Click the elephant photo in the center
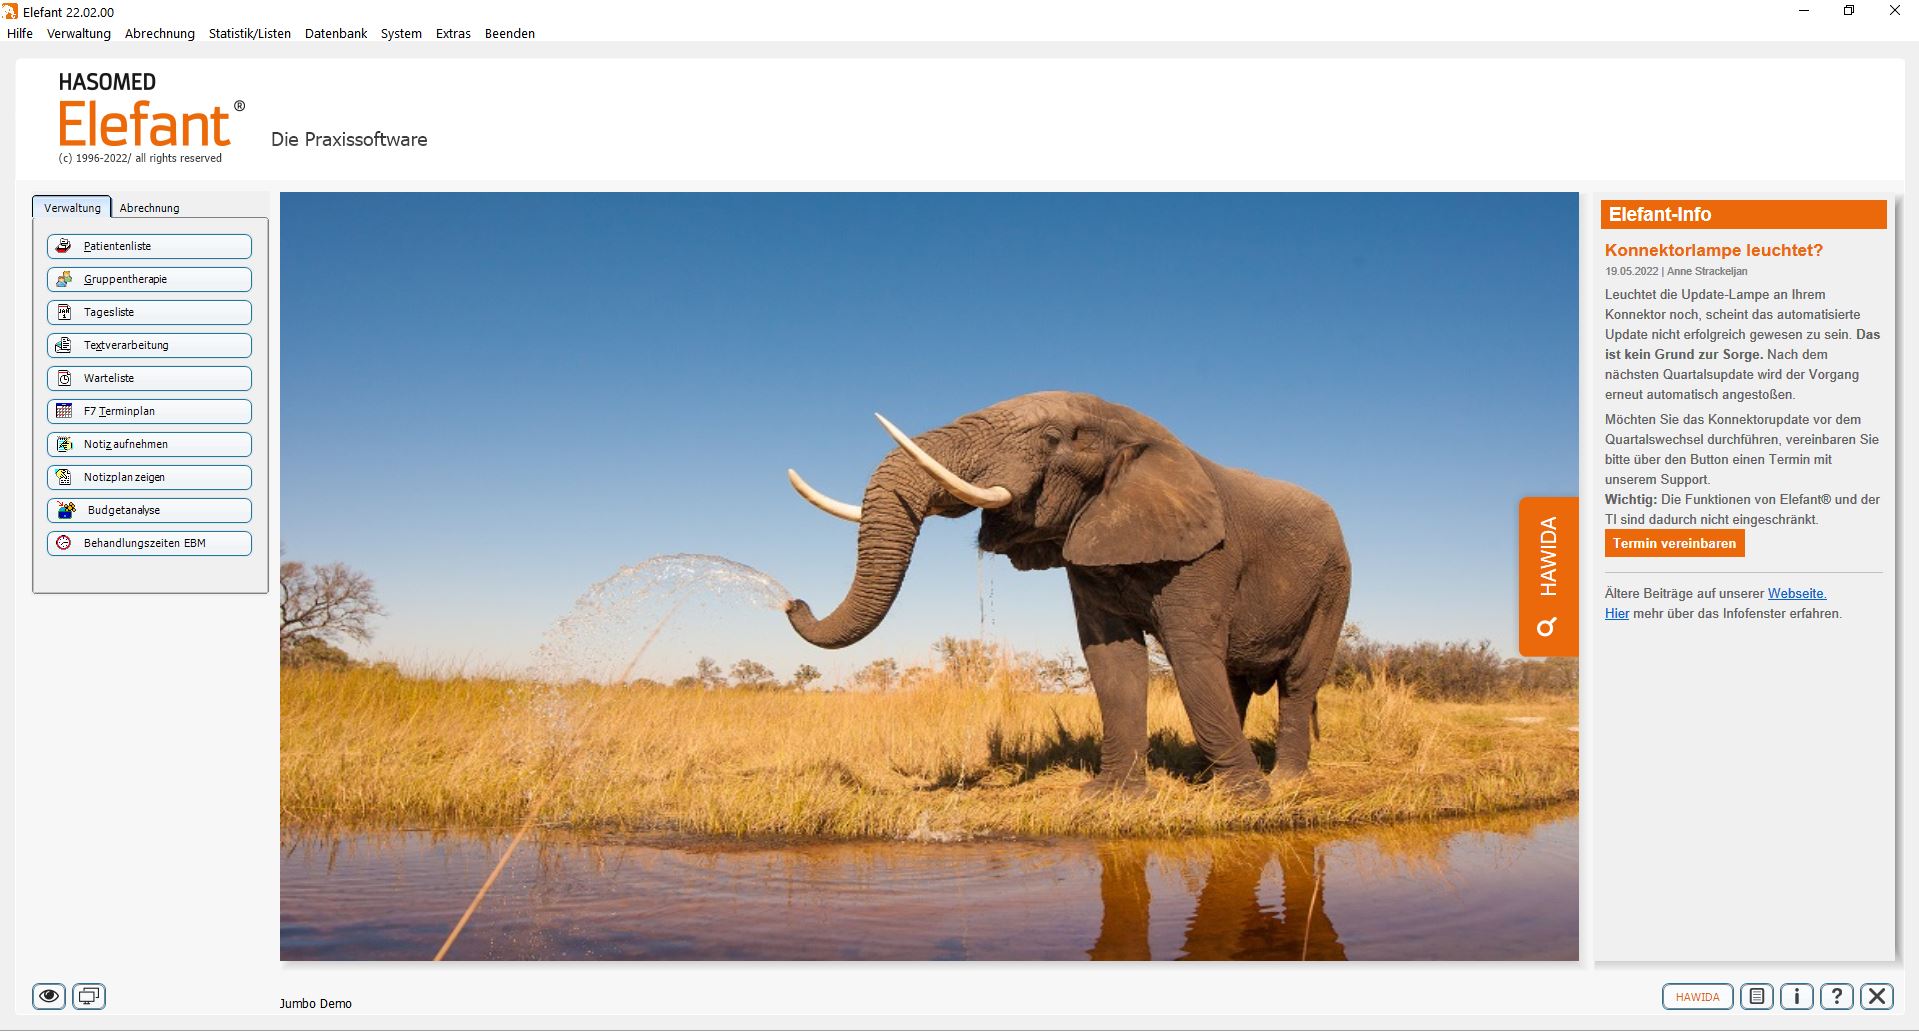Screen dimensions: 1919x1033 click(929, 576)
